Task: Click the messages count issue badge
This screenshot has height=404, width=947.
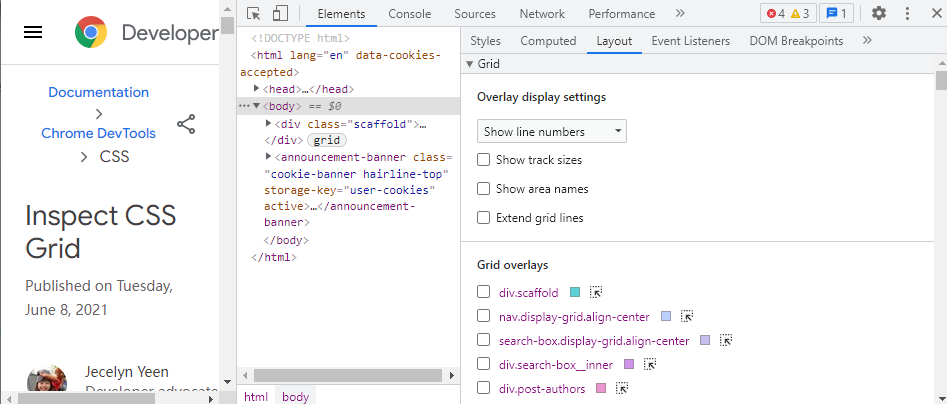Action: coord(836,13)
